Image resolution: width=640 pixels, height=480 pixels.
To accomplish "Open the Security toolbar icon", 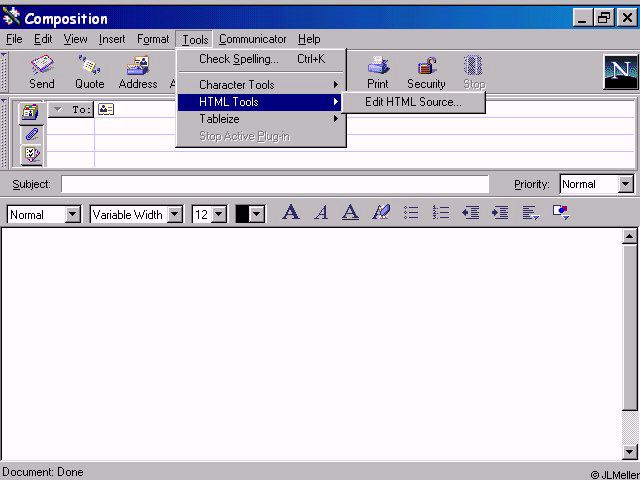I will (426, 72).
